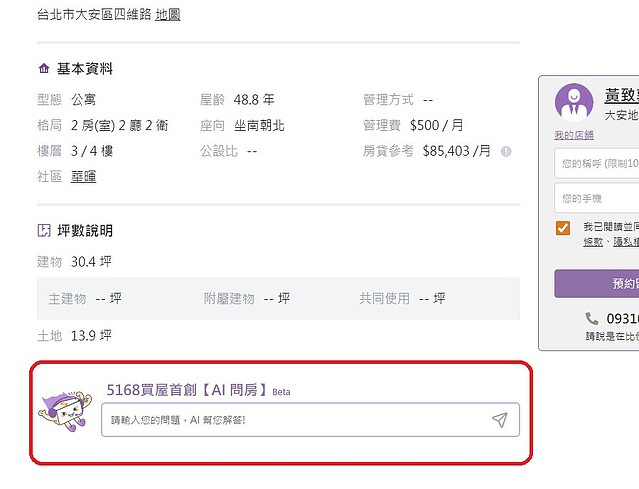Click the purple house icon beside 基本資料

(44, 68)
